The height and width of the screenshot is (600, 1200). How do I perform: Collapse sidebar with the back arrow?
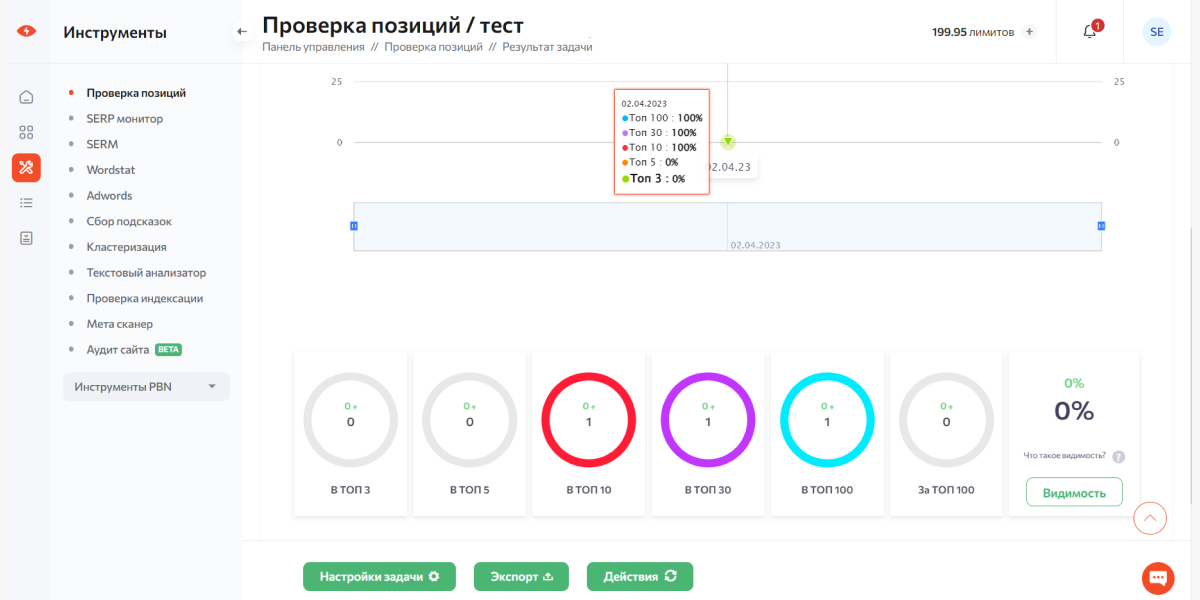(241, 32)
